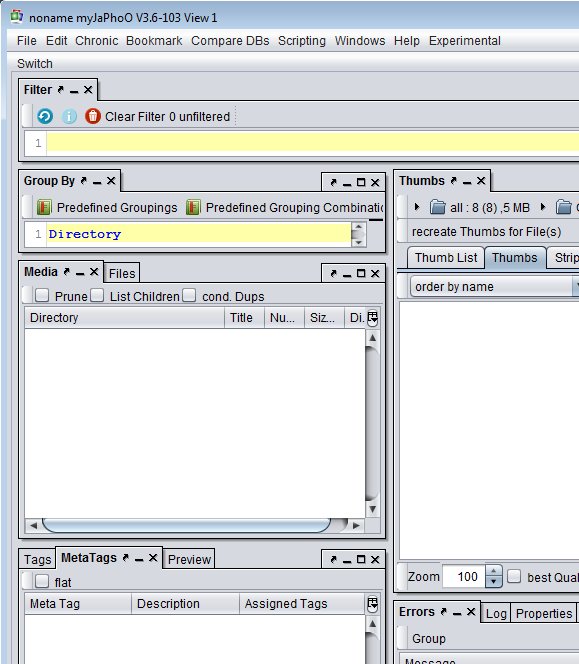The image size is (579, 664).
Task: Switch to the Tags tab
Action: [x=37, y=559]
